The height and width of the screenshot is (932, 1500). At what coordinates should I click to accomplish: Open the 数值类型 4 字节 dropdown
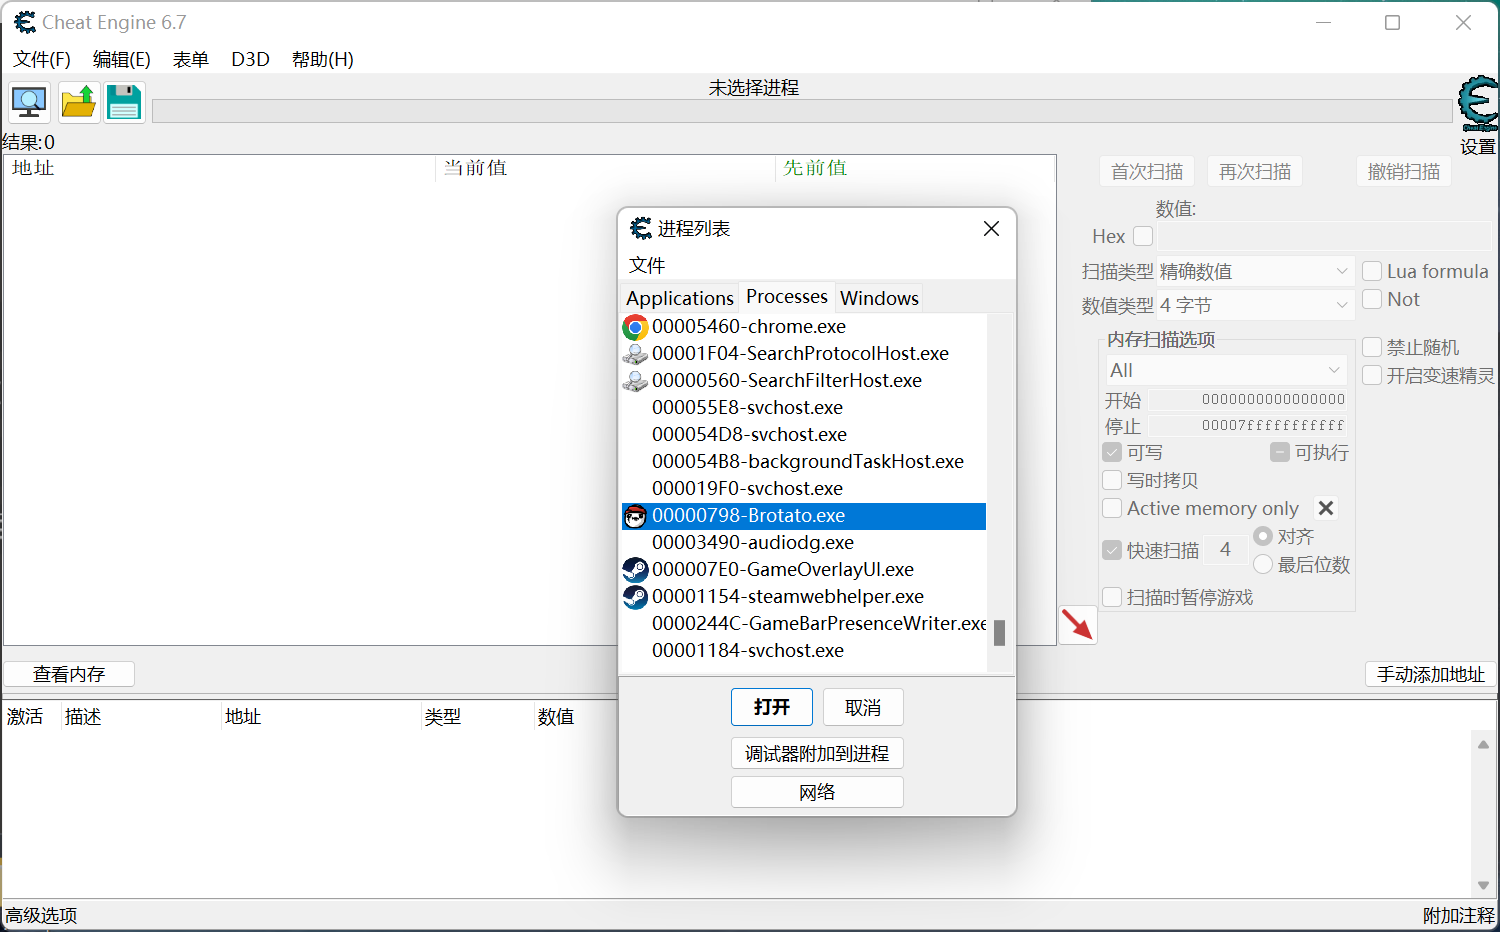pyautogui.click(x=1255, y=305)
